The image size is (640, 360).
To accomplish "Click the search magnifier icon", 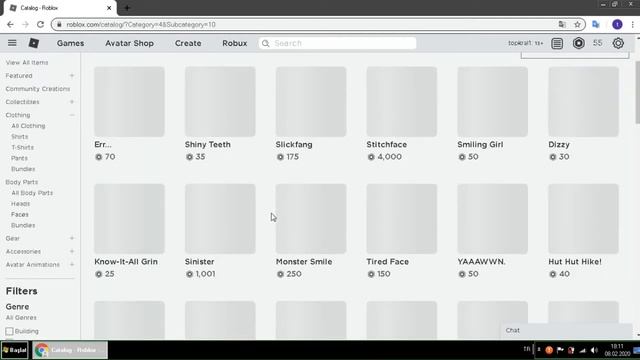I will 266,43.
